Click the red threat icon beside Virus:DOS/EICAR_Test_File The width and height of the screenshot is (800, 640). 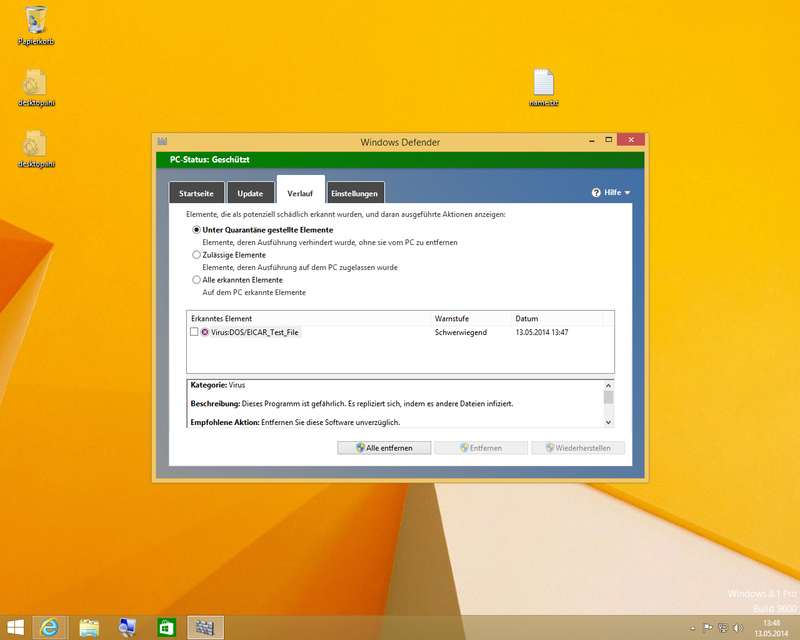click(x=205, y=332)
